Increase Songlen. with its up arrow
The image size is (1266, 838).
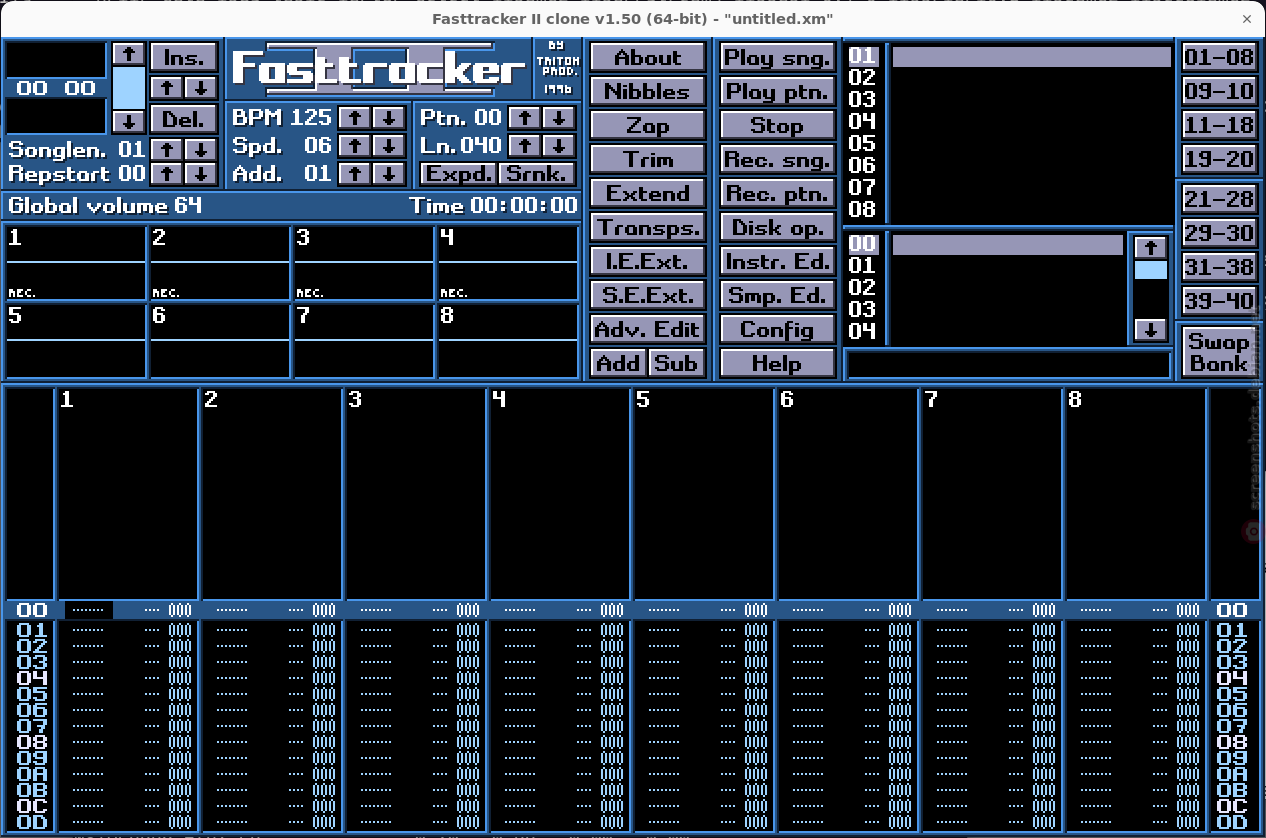point(167,149)
